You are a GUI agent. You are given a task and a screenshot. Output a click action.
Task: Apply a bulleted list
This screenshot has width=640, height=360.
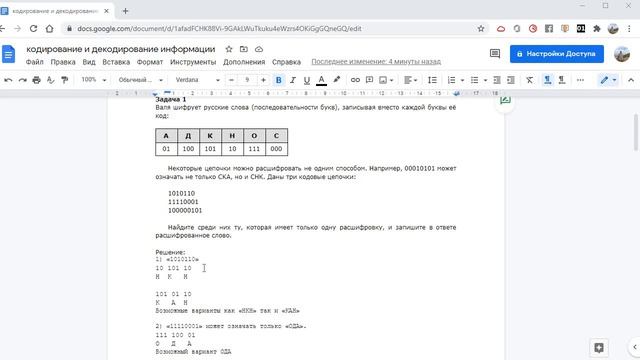pos(474,80)
